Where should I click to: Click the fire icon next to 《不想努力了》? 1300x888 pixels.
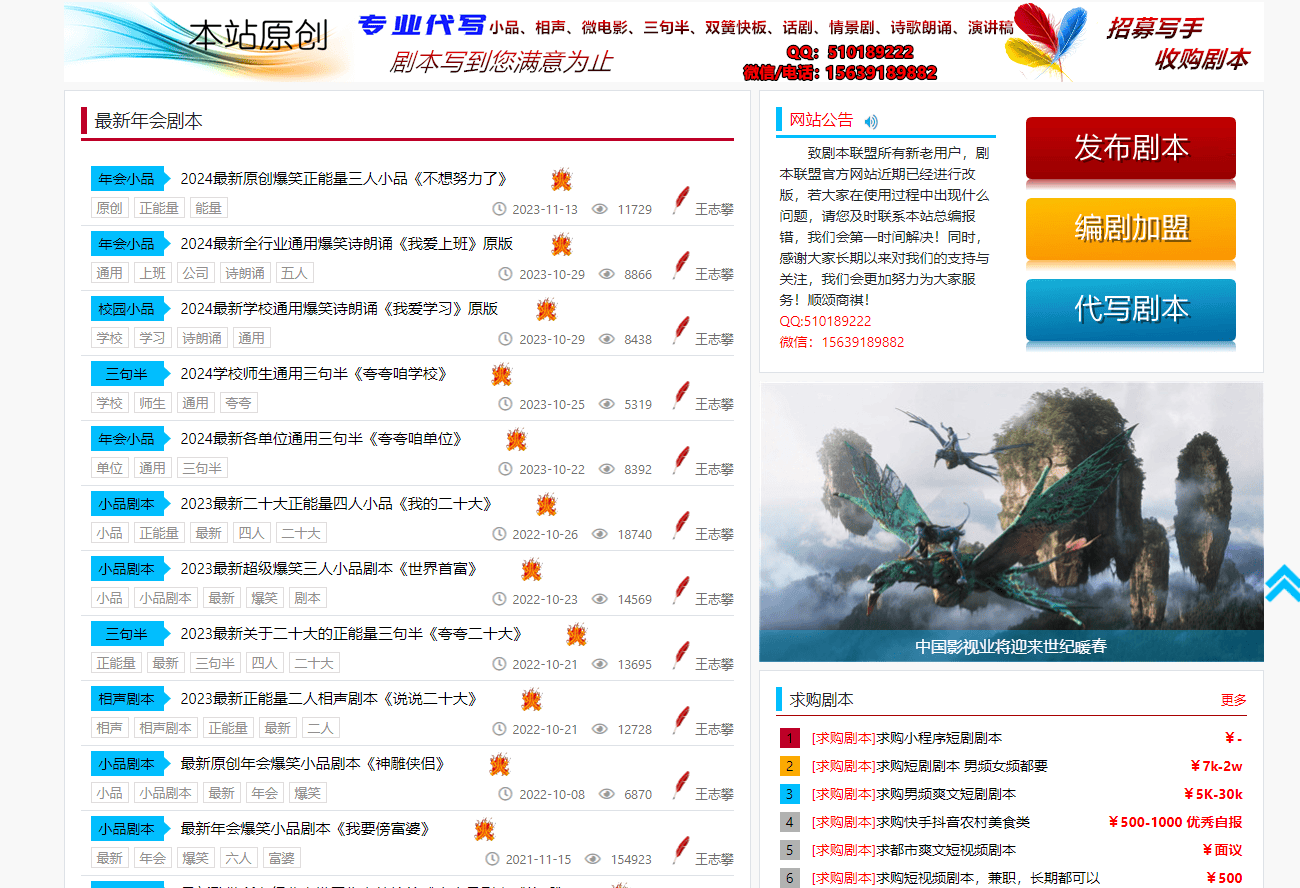point(561,180)
